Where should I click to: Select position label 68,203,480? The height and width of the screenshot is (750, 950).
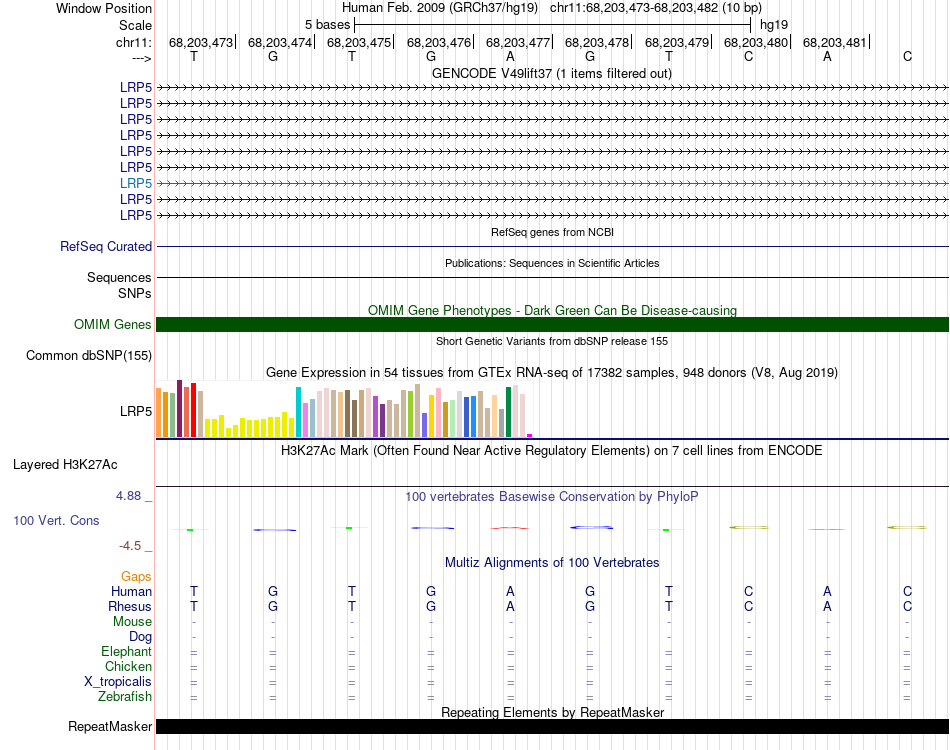tap(756, 42)
